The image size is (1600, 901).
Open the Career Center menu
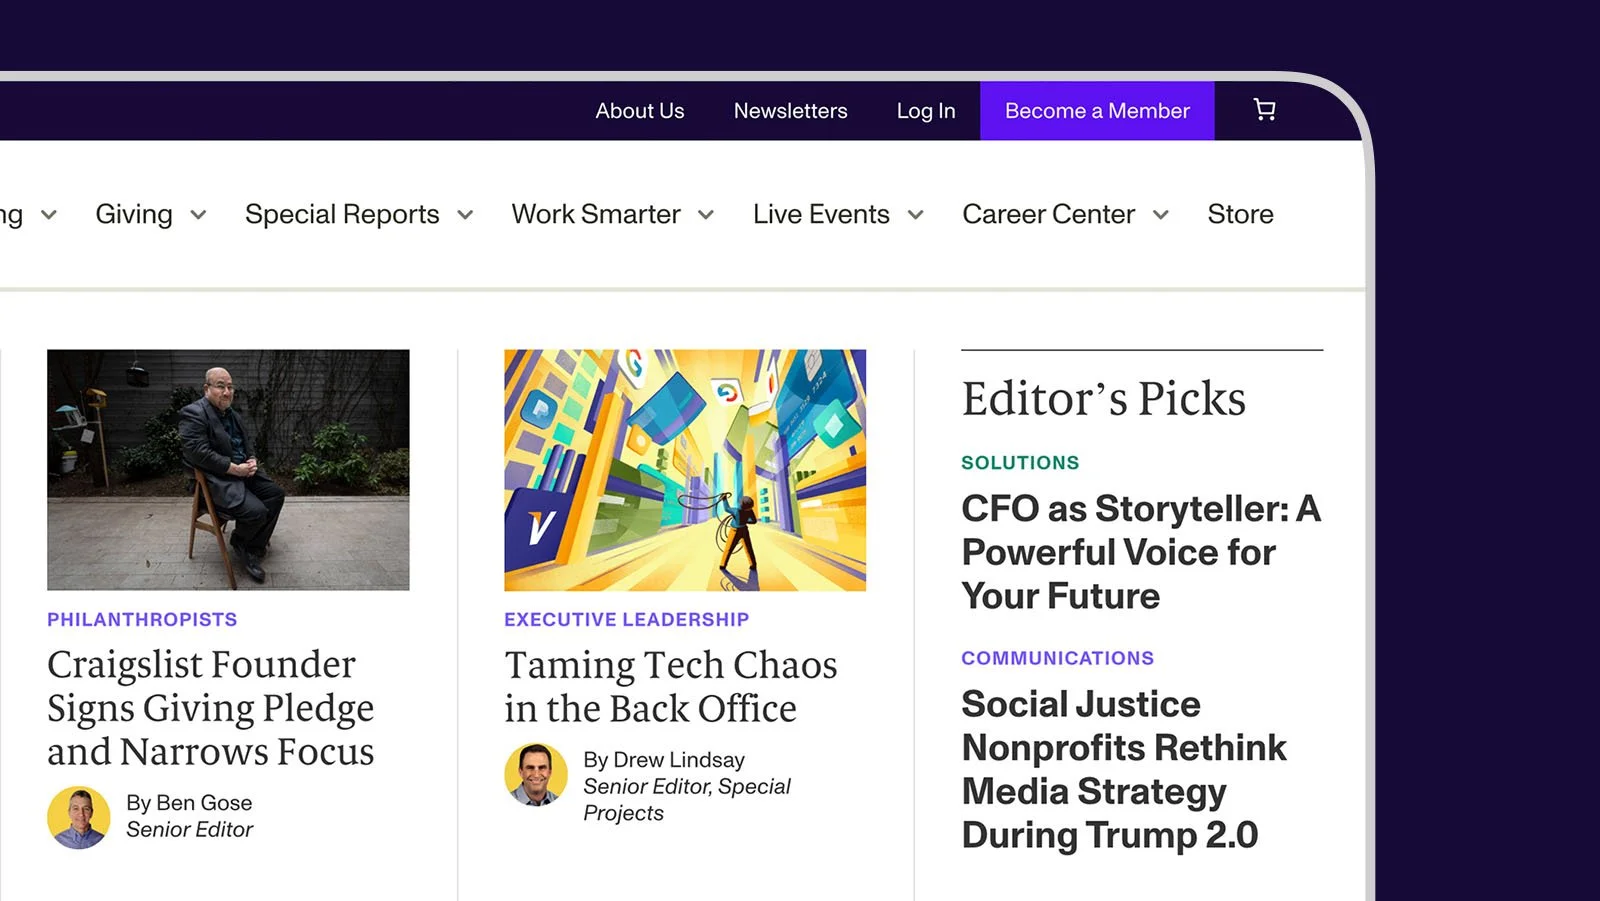[x=1048, y=214]
